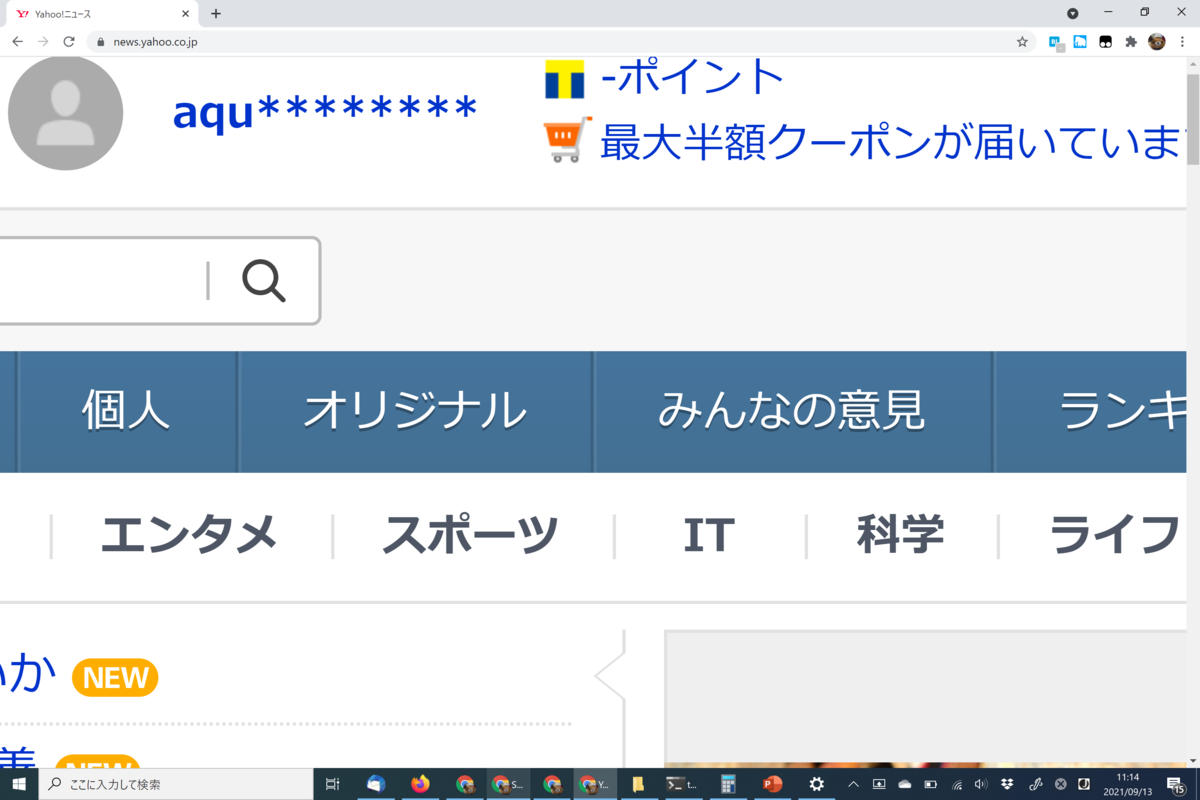Open the 個人 navigation tab
This screenshot has height=800, width=1200.
coord(126,410)
